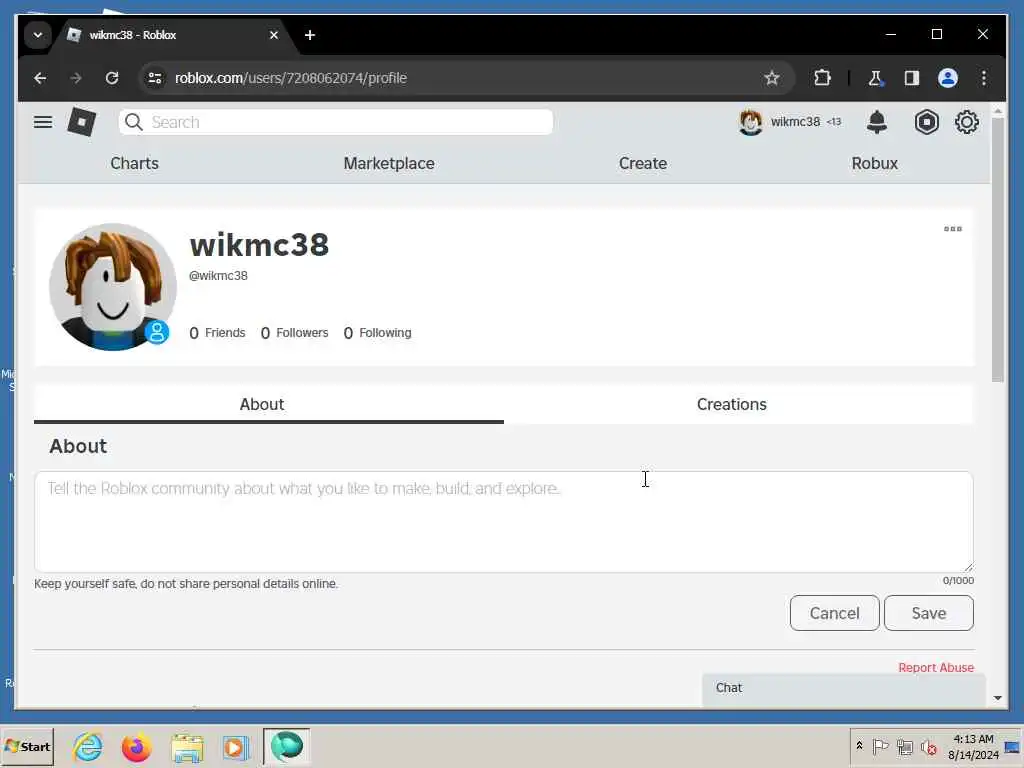Image resolution: width=1024 pixels, height=768 pixels.
Task: Show hidden system tray icons
Action: click(x=859, y=746)
